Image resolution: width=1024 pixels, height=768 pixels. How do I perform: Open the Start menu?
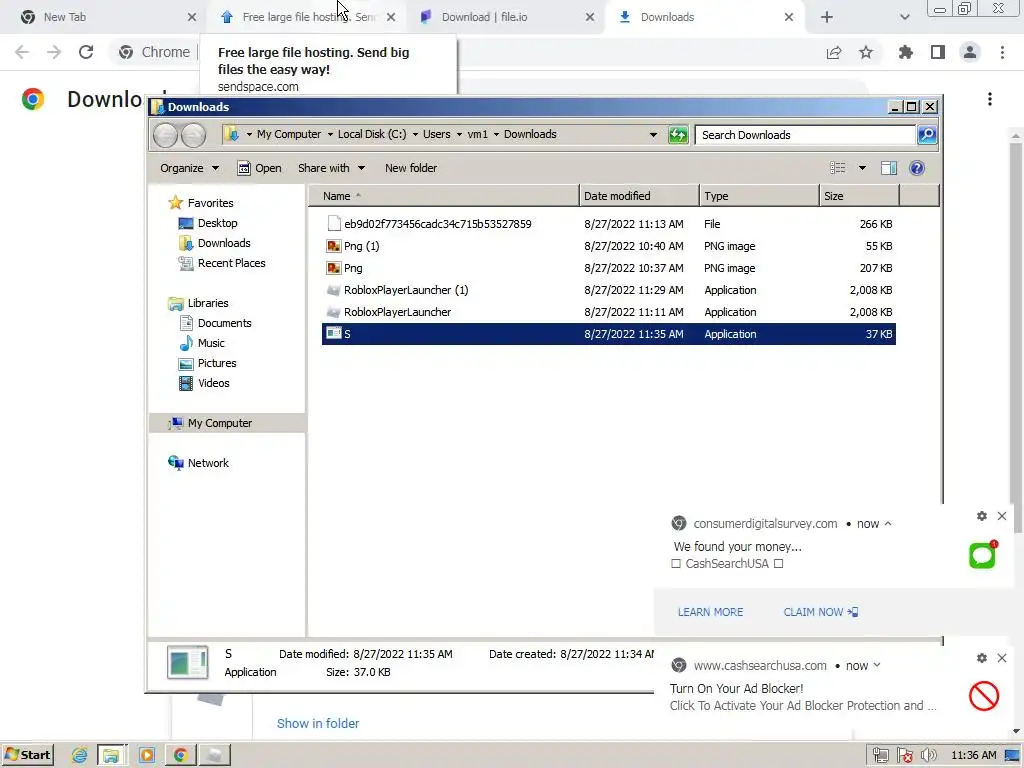point(27,756)
